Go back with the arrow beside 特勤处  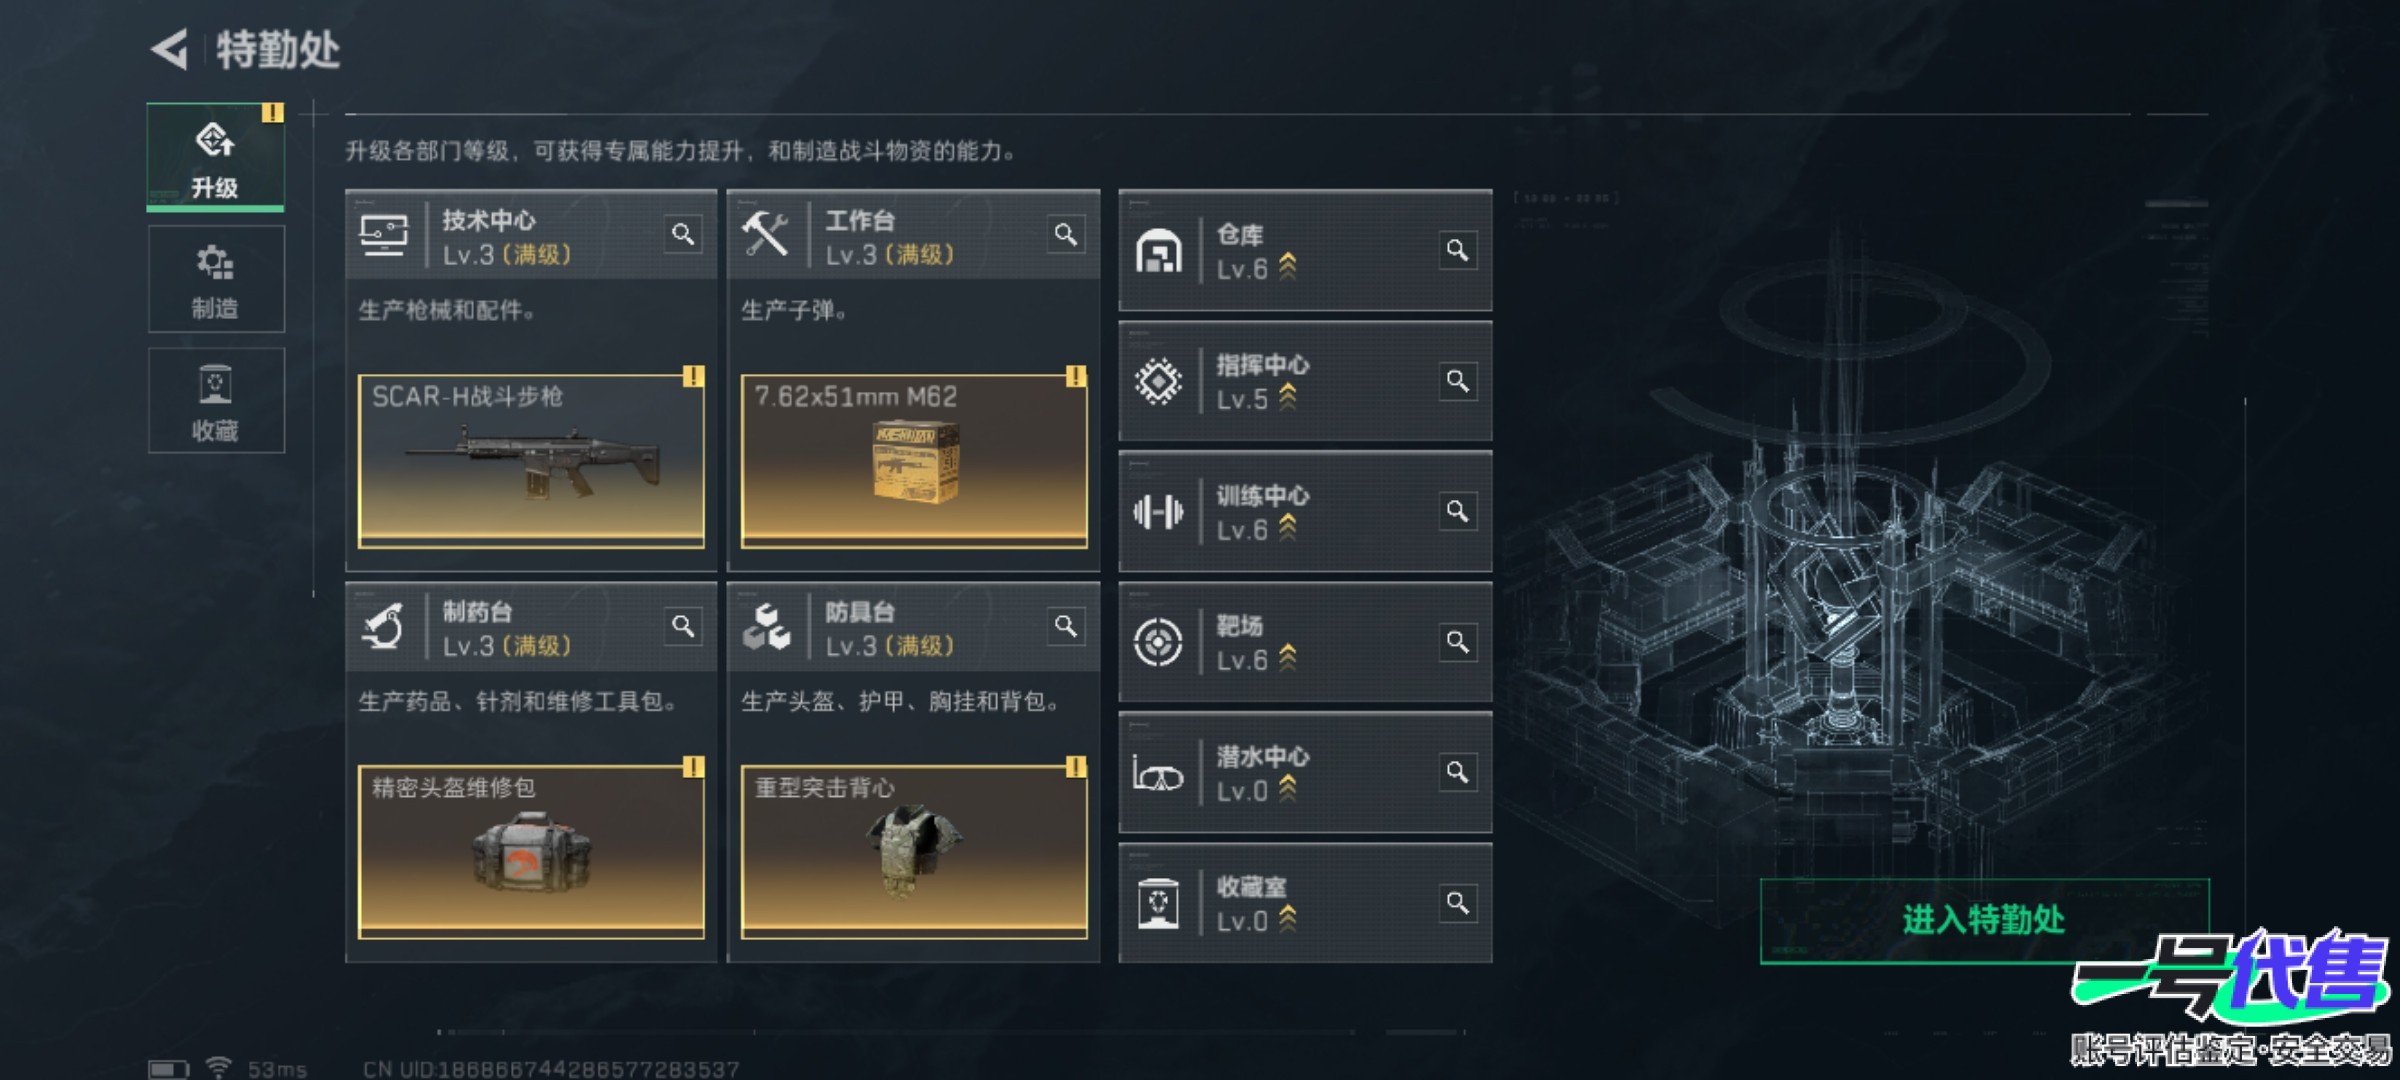[x=169, y=49]
